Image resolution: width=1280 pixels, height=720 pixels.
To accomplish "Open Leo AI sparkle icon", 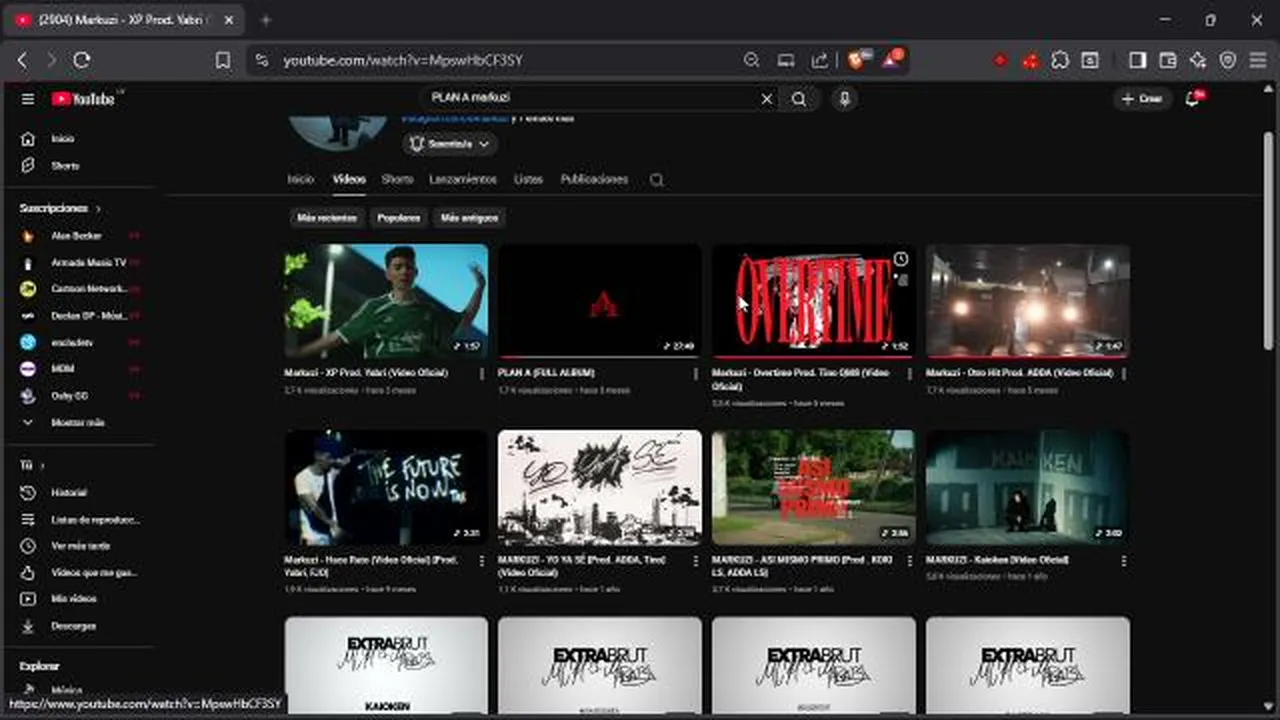I will (1198, 60).
